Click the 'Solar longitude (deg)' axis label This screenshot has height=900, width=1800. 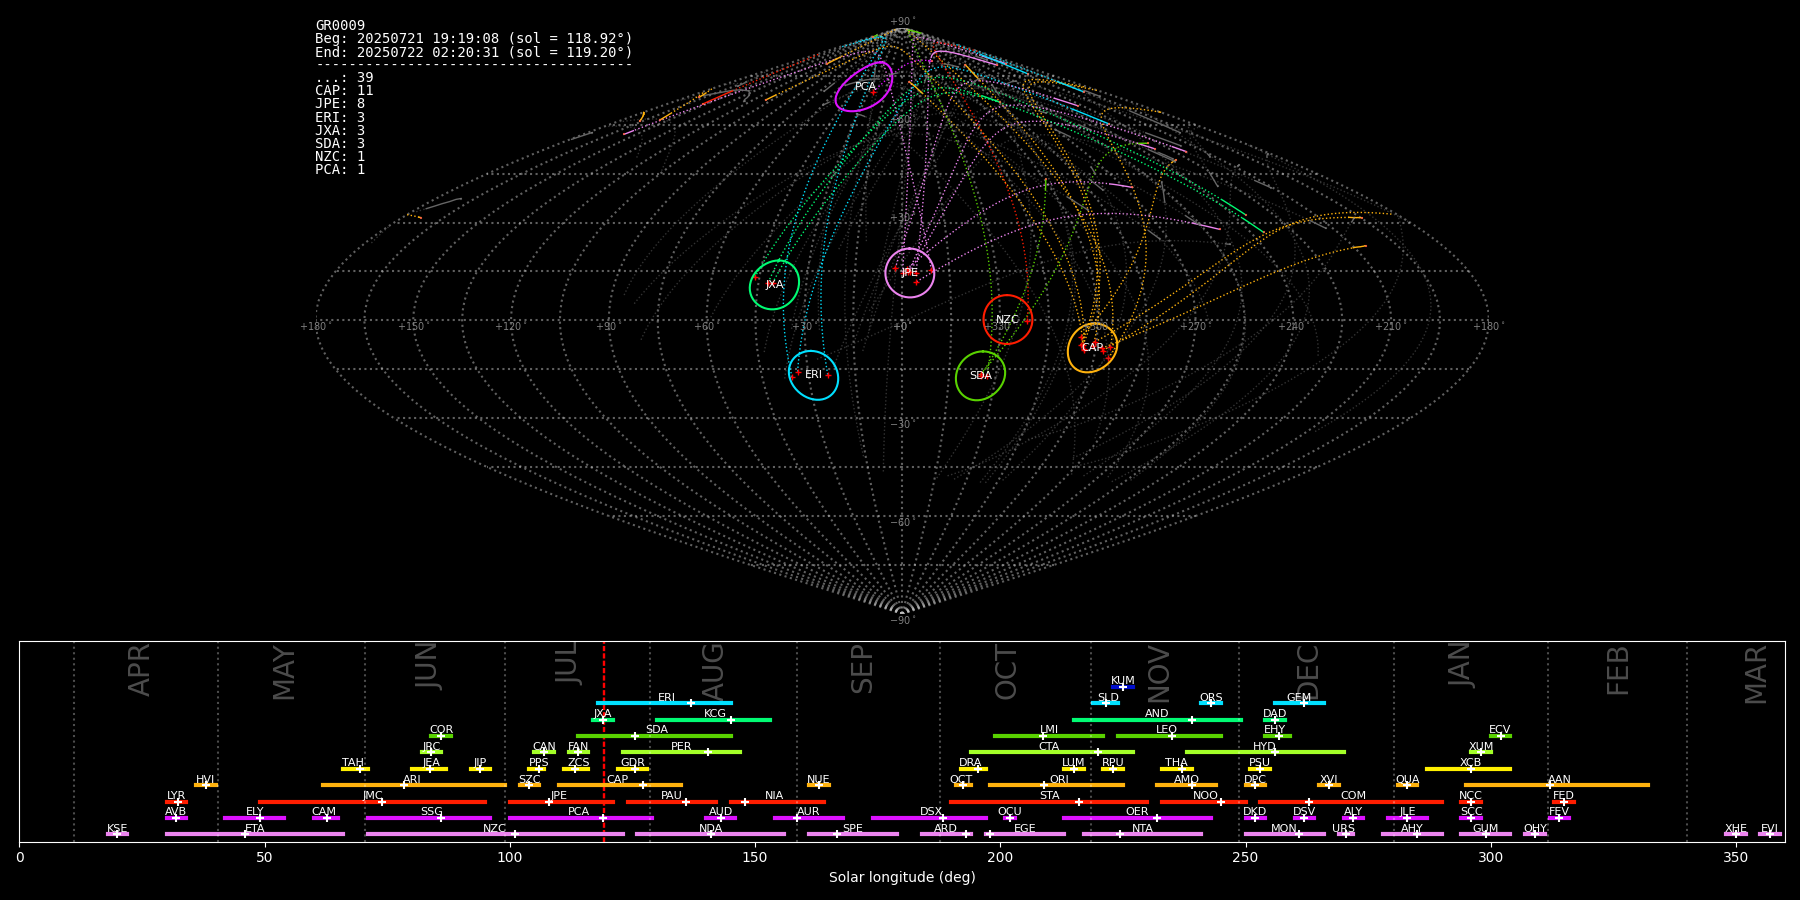pyautogui.click(x=902, y=877)
